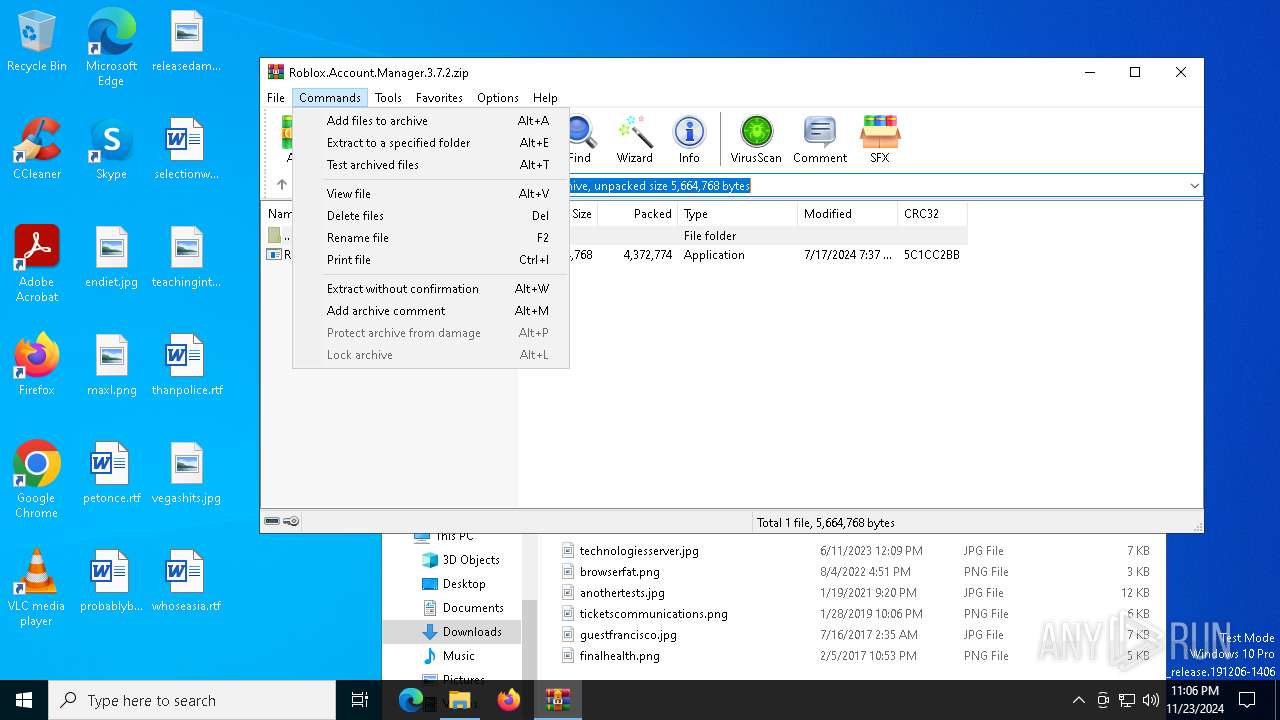Select petonce.rtf file on desktop
This screenshot has height=720, width=1280.
click(111, 473)
